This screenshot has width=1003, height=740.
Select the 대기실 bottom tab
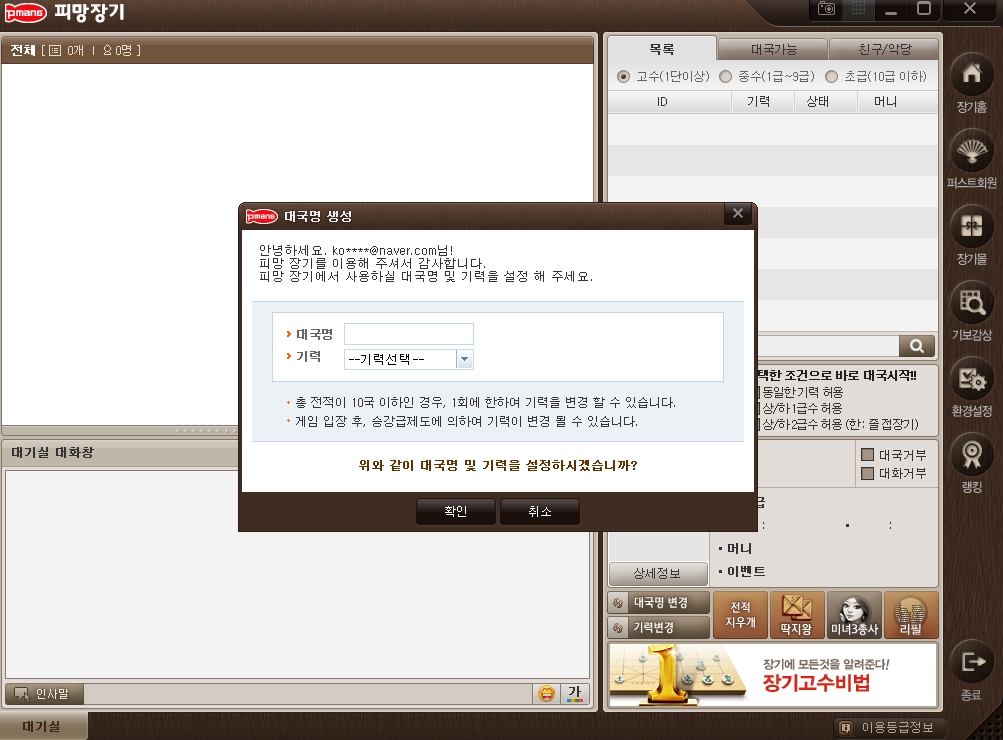(x=42, y=726)
